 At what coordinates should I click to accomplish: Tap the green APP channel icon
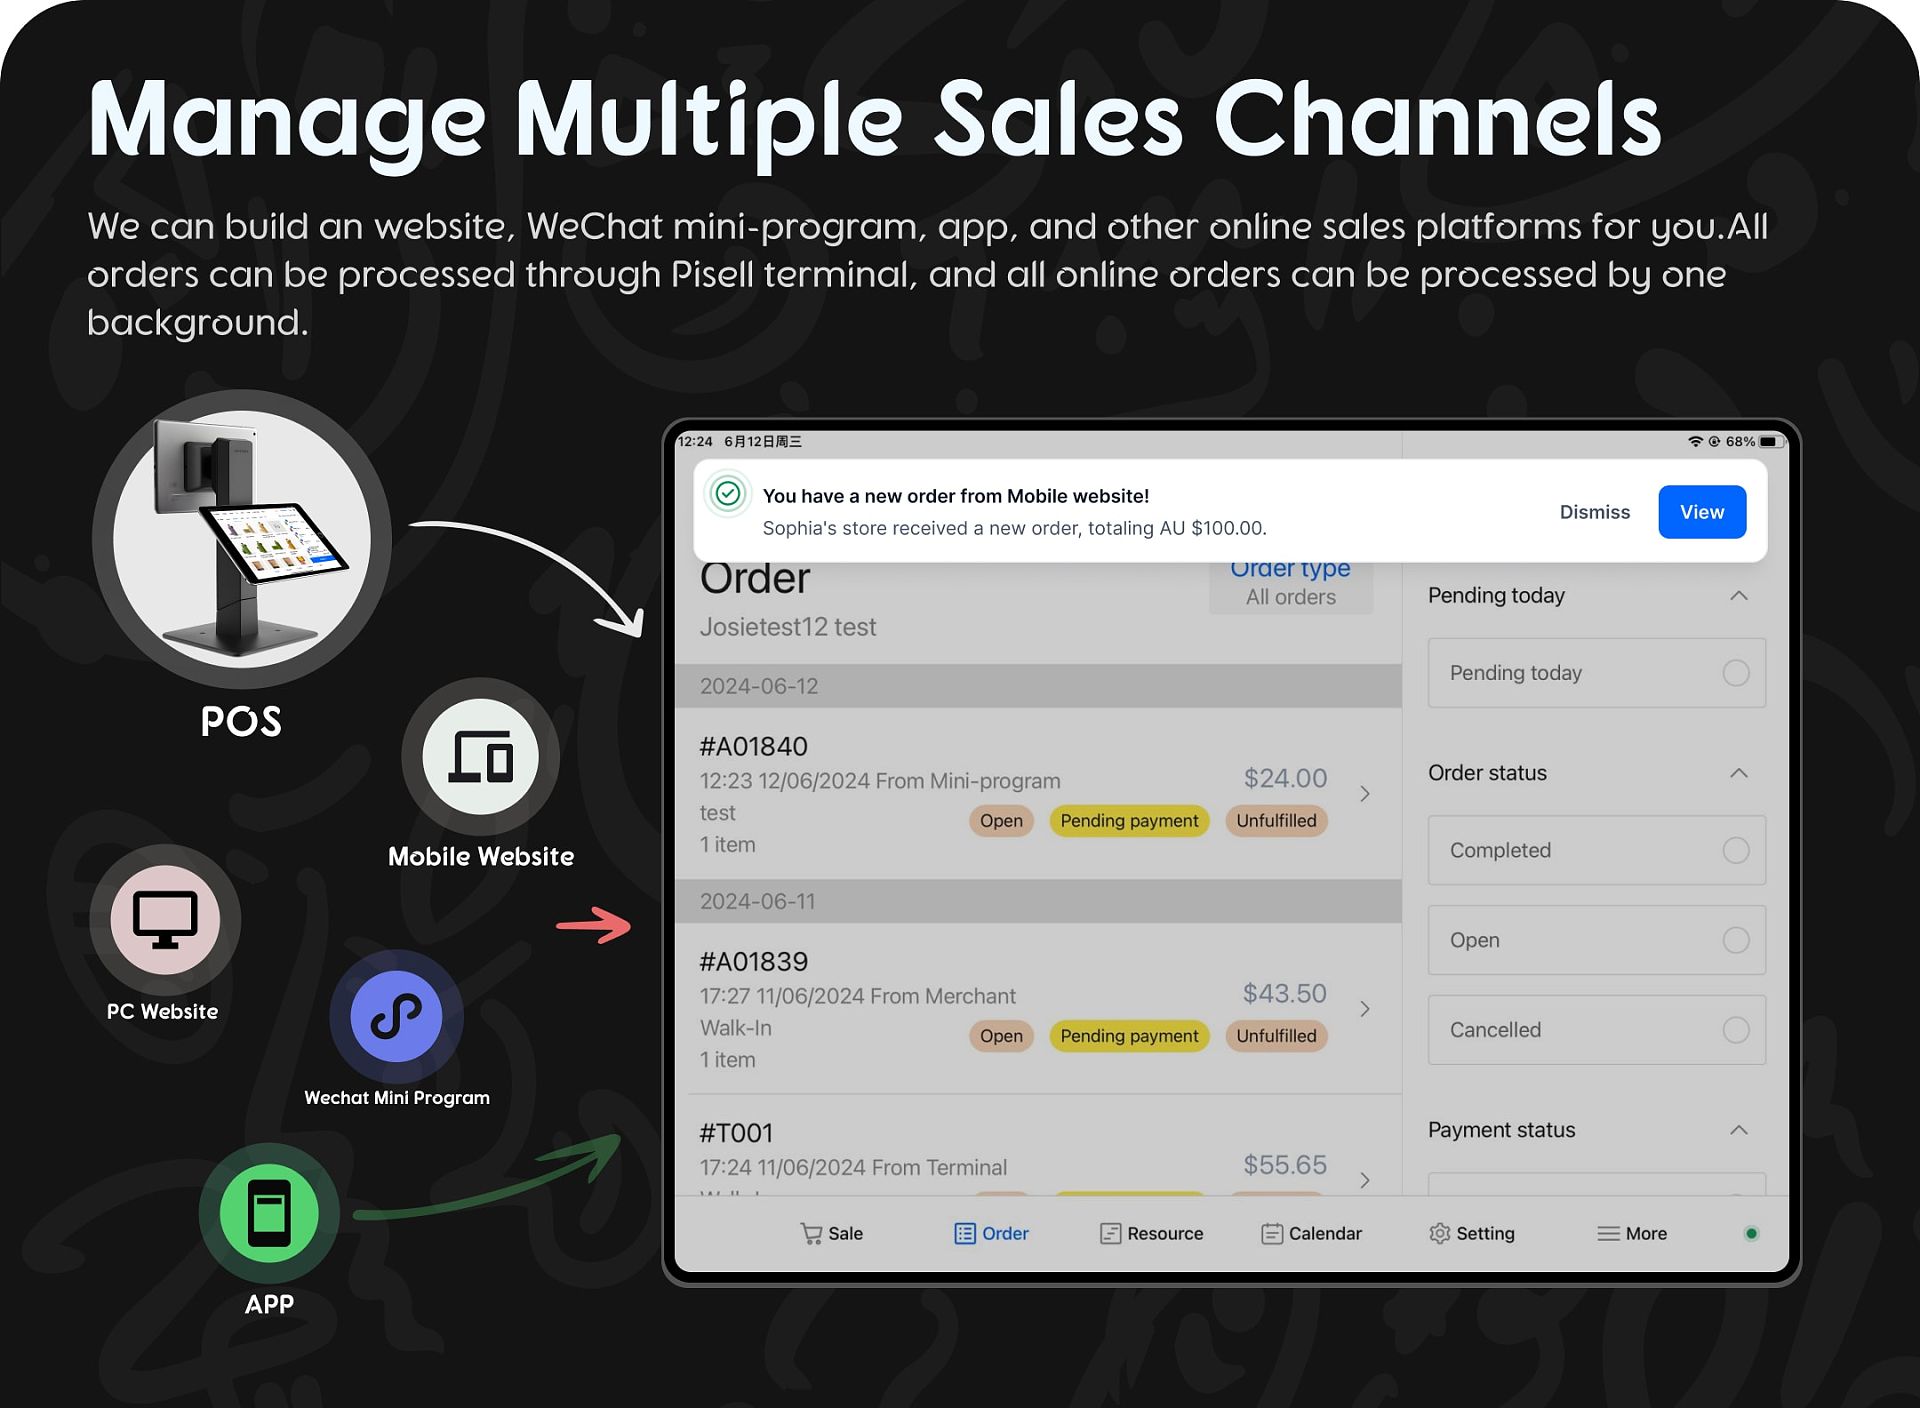pyautogui.click(x=269, y=1213)
